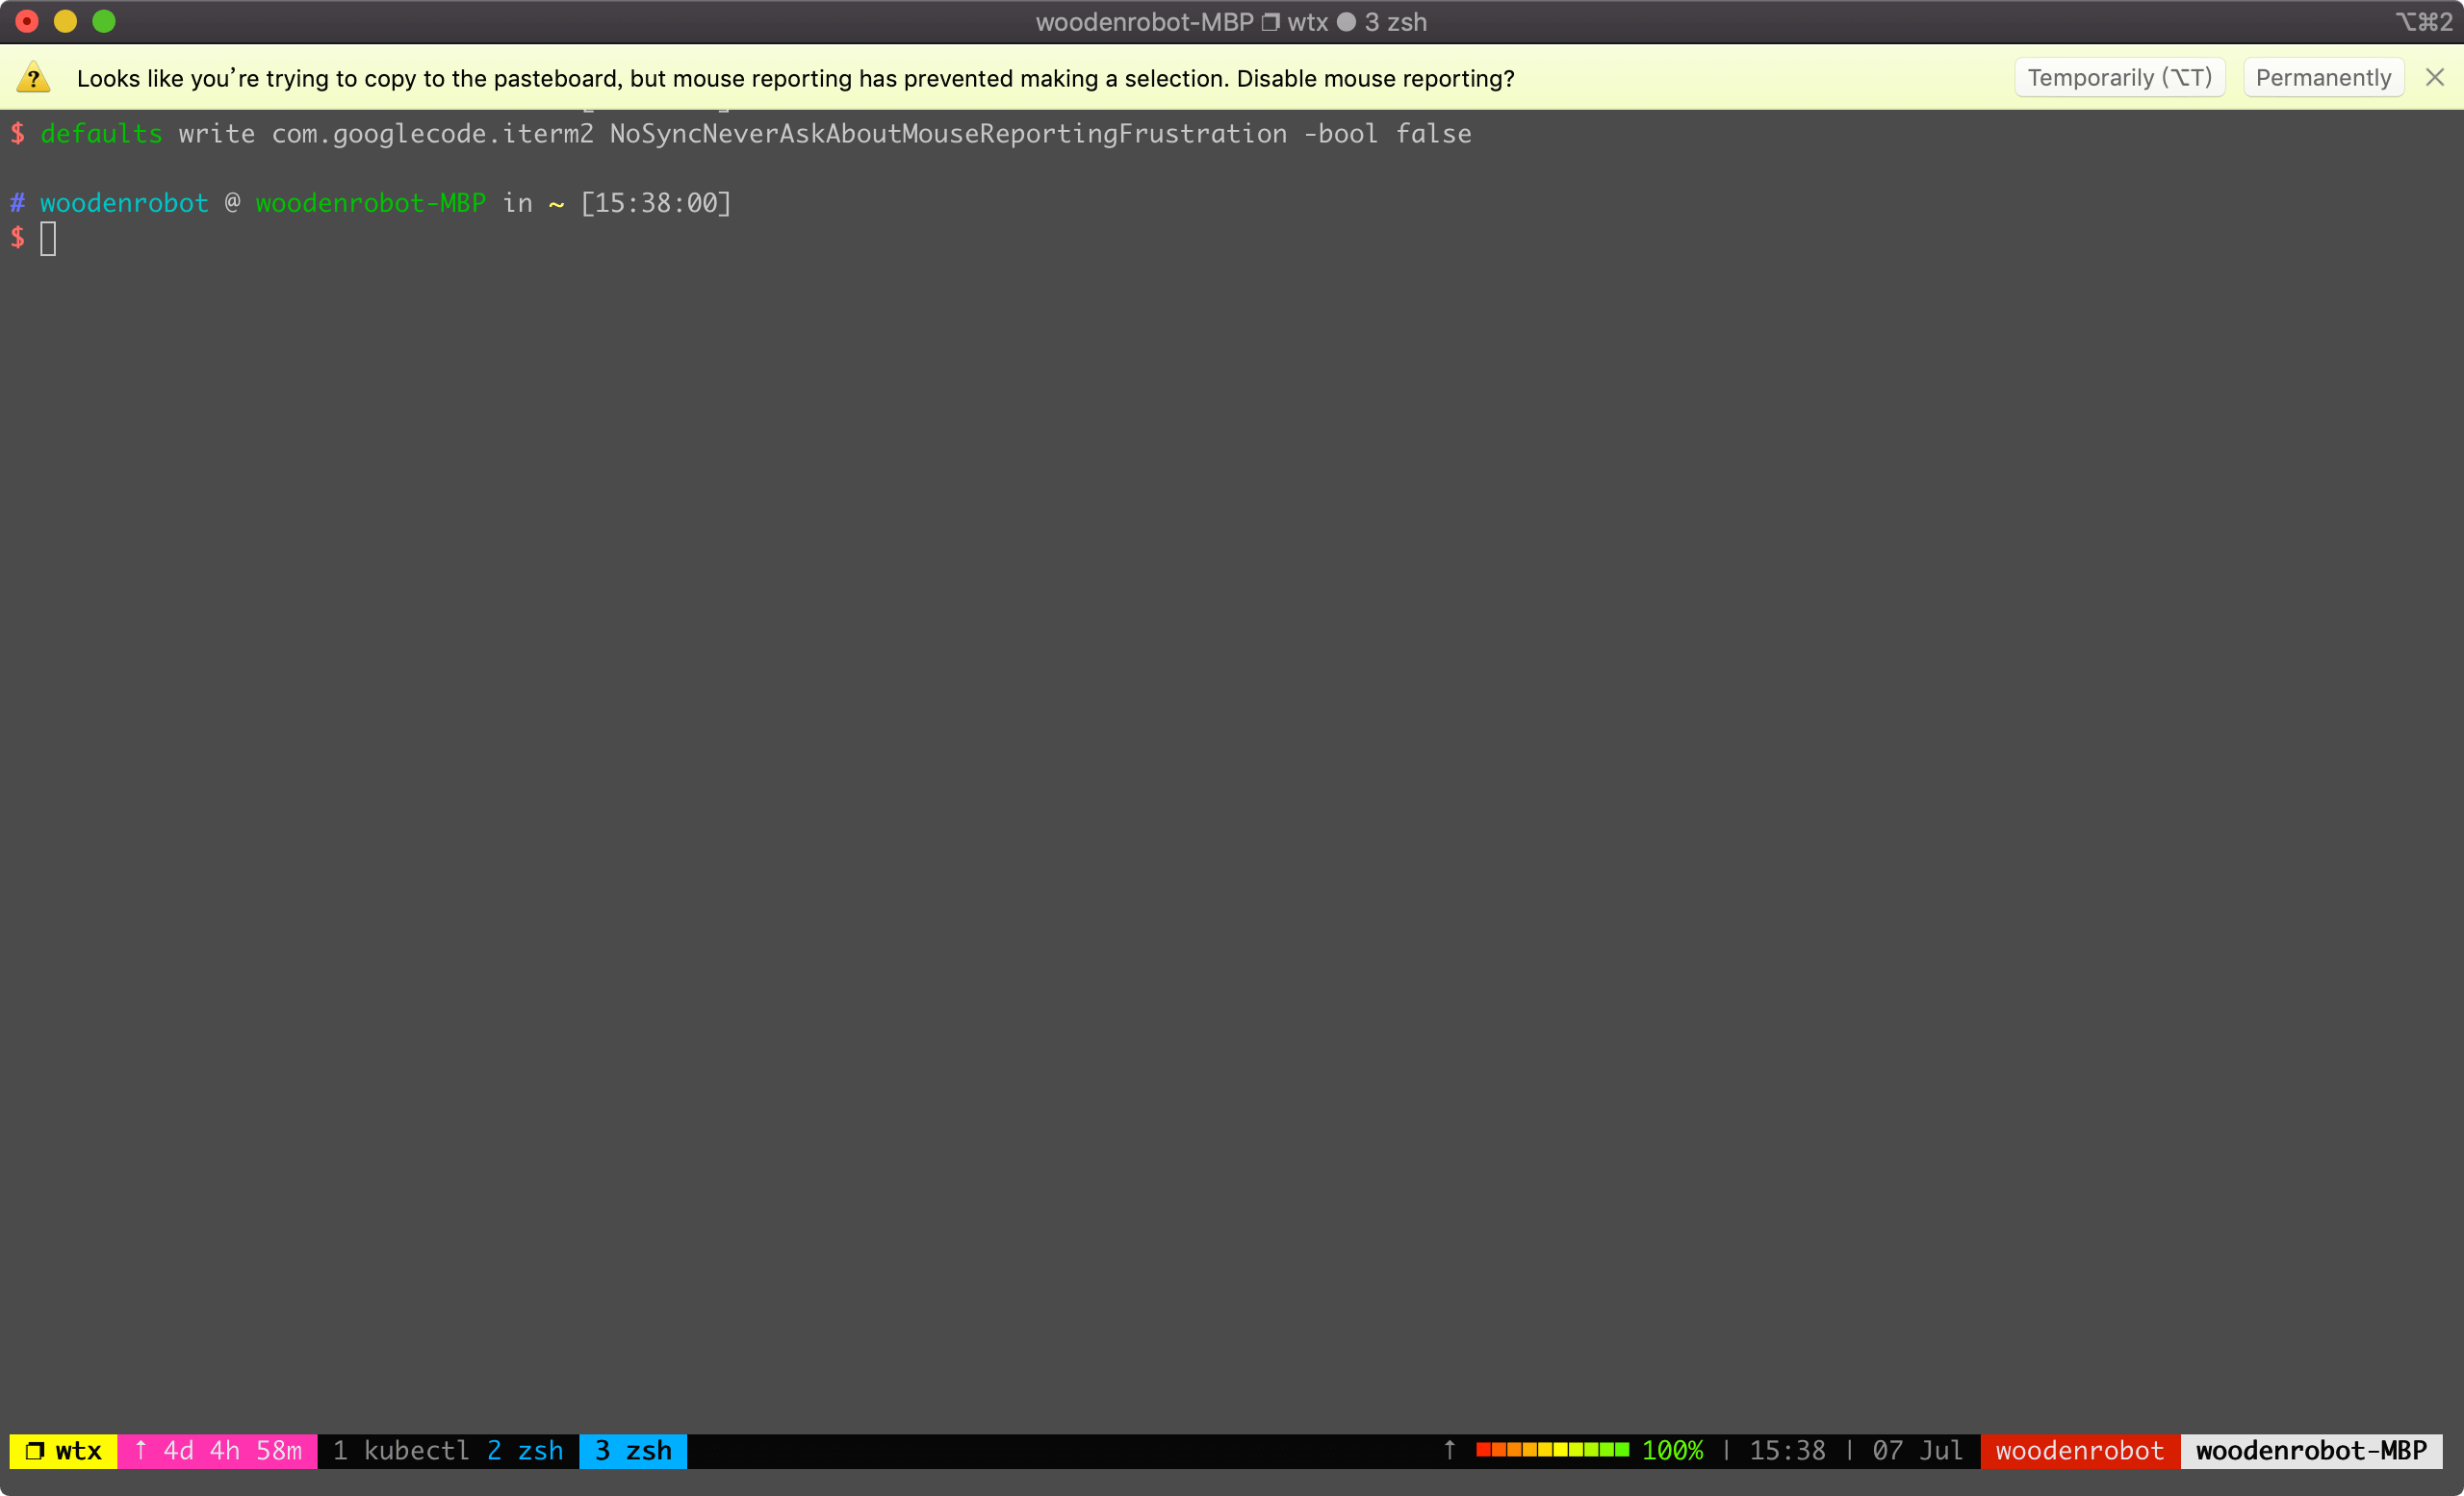Click the dot indicator before 3 zsh in the title bar
The image size is (2464, 1496).
pos(1347,21)
